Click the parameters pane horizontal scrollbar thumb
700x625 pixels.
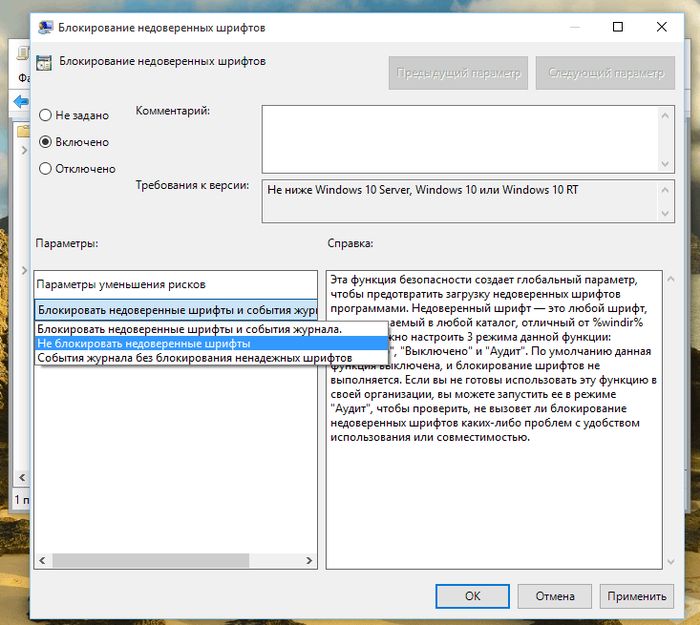click(150, 560)
